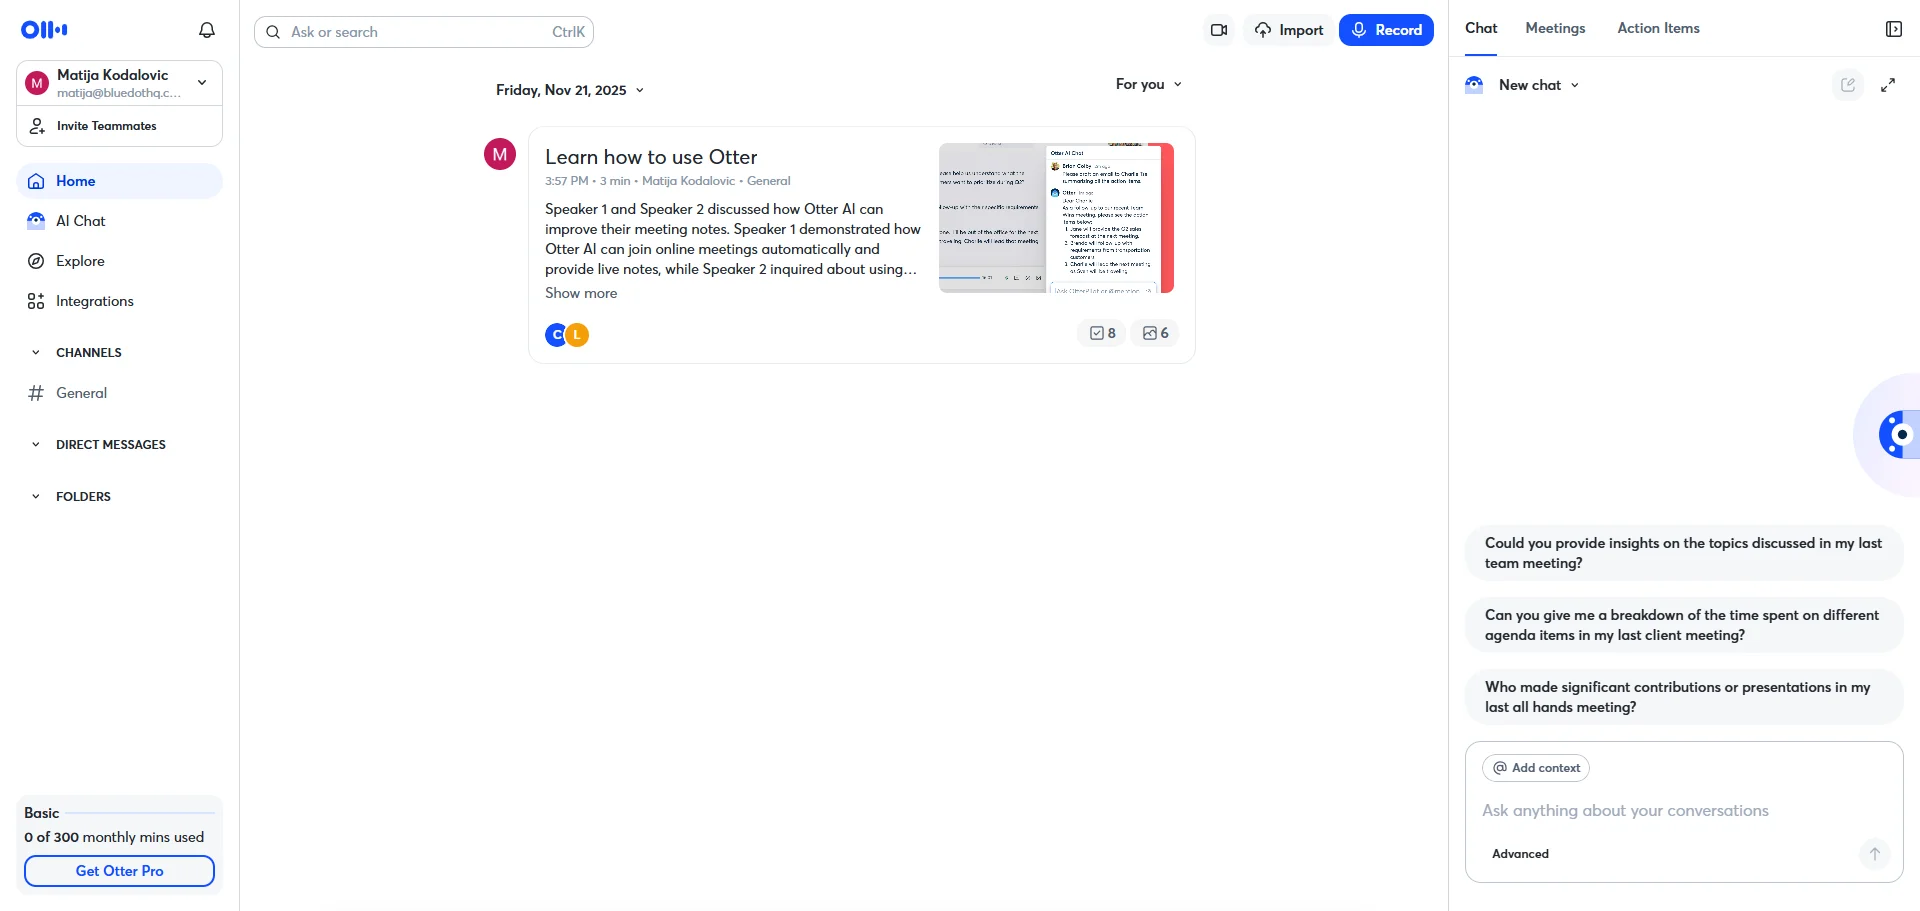Select the suggestion about all hands contributions
Screen dimensions: 1920x911
pos(1684,697)
